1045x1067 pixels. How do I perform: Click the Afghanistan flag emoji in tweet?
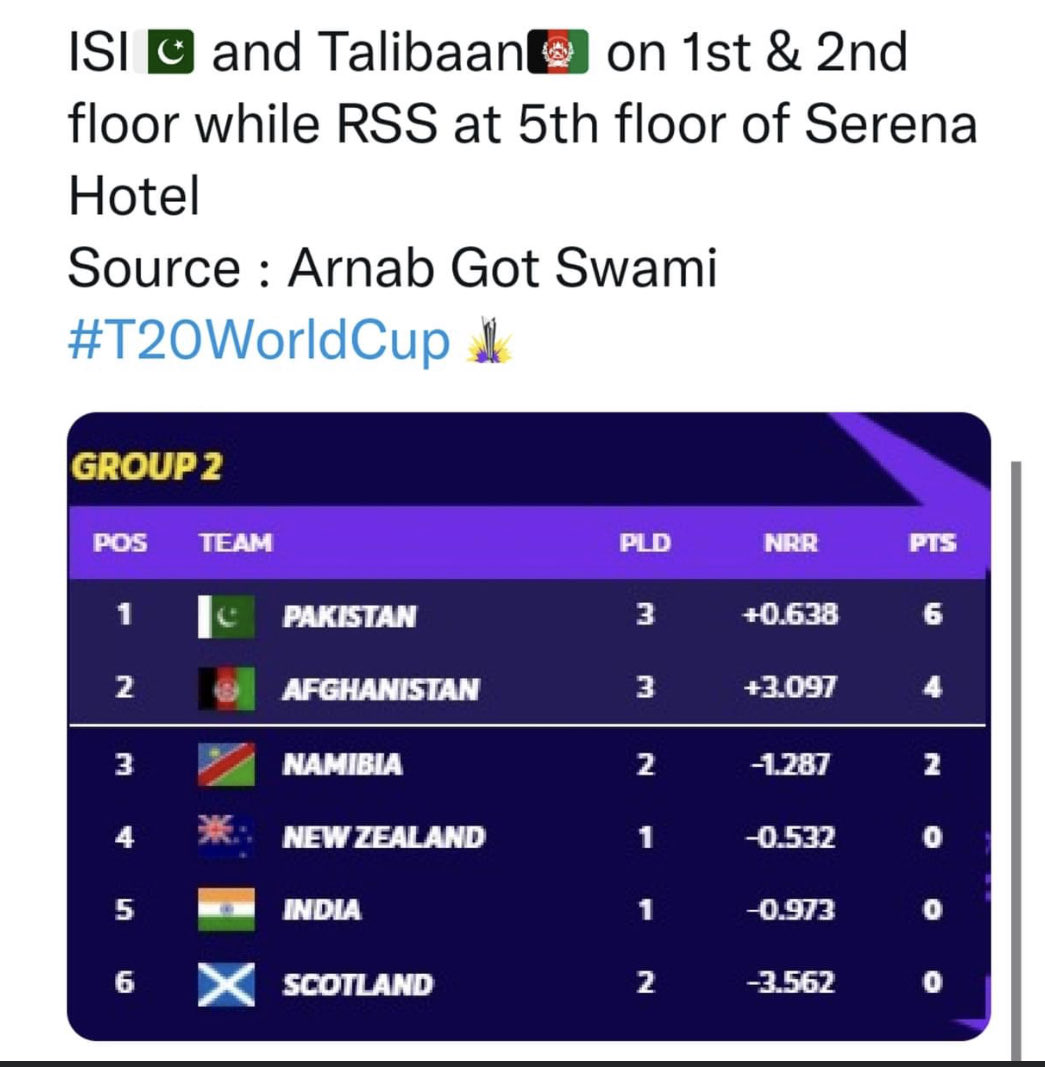[559, 53]
